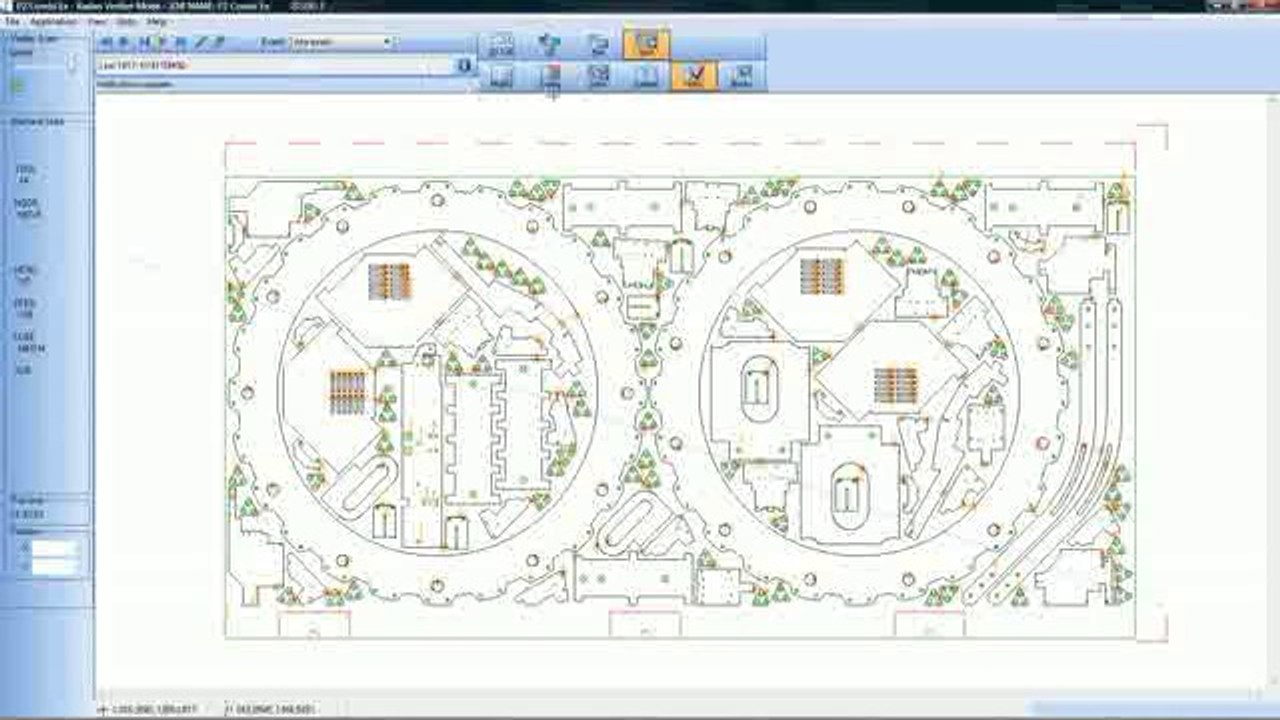Open the Application menu

click(54, 21)
